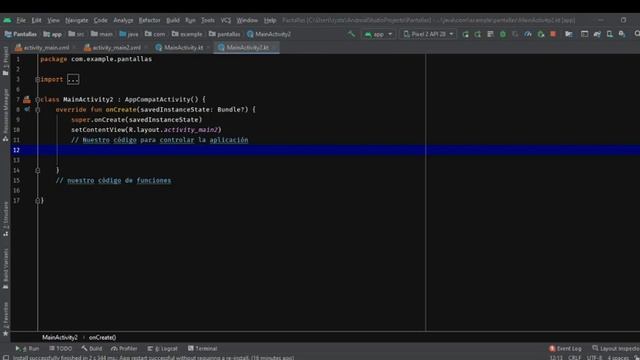Open the Build Variants side tool window

5,269
